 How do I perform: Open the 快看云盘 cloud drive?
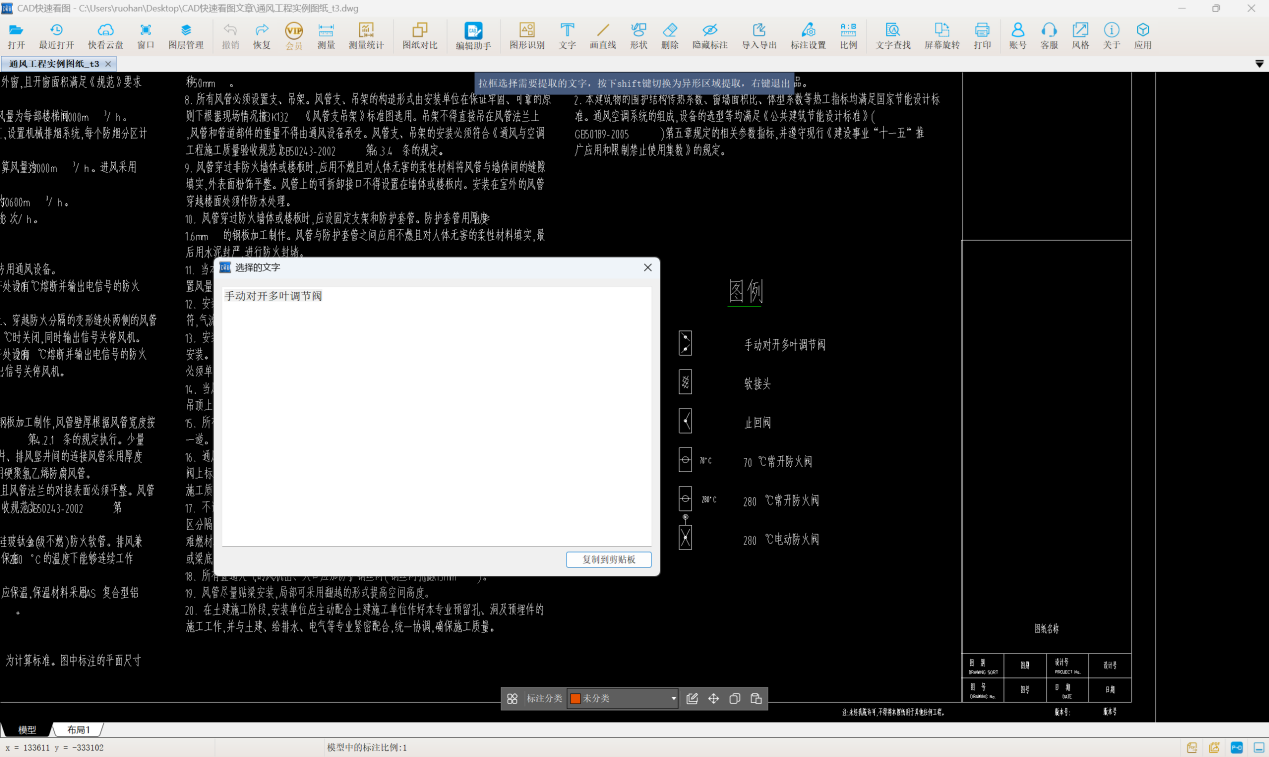[x=105, y=36]
